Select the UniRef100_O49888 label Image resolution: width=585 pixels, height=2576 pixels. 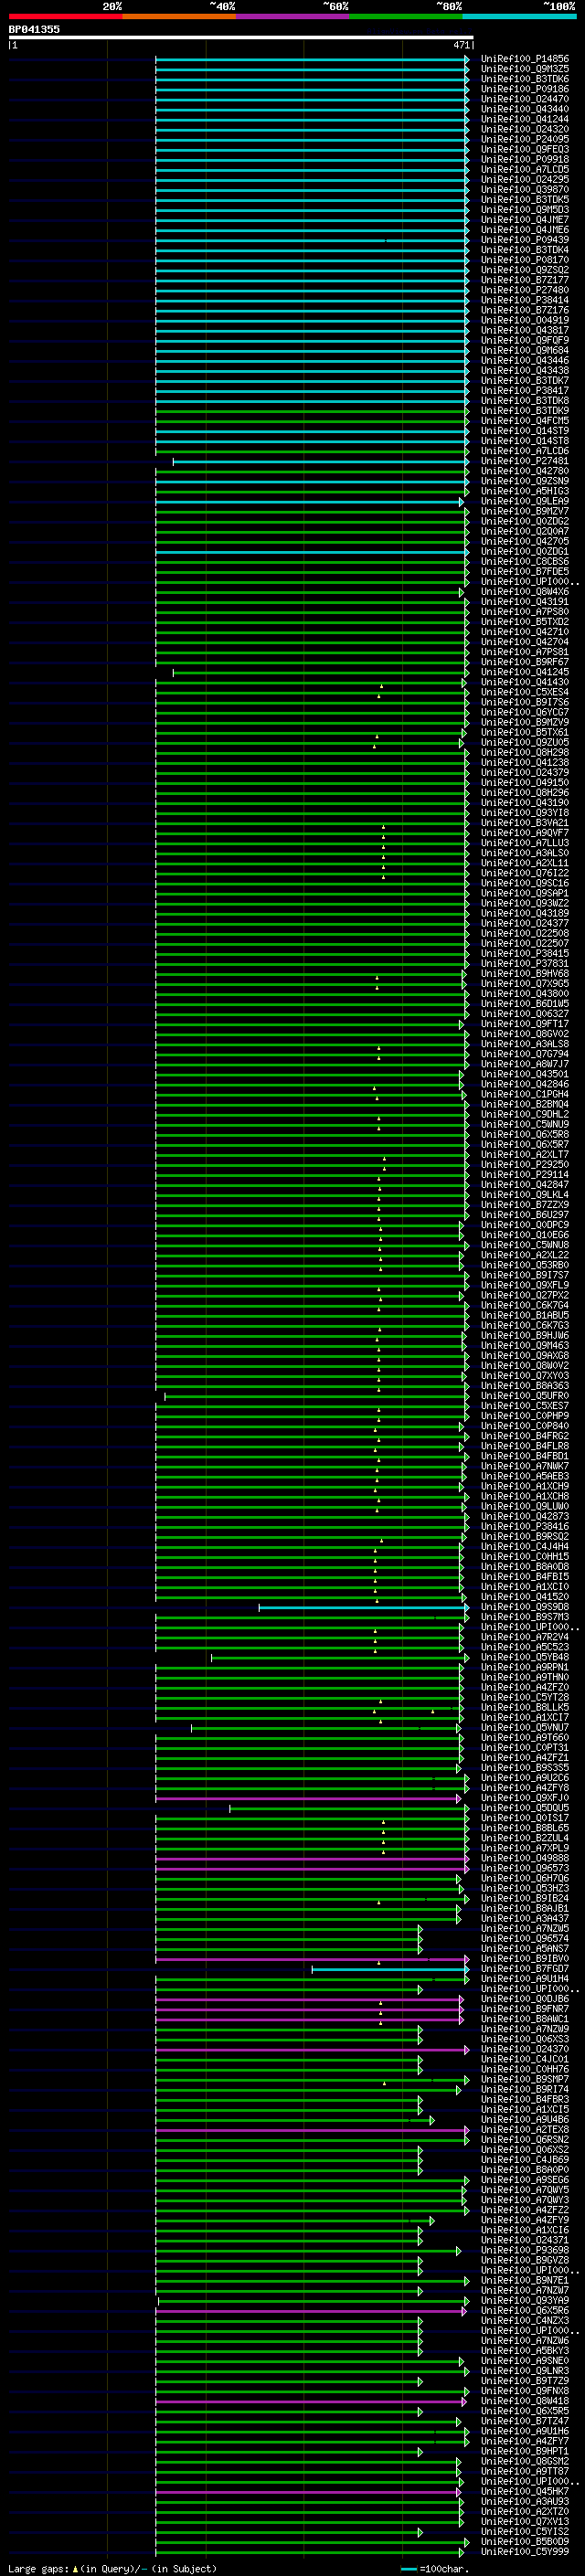click(x=525, y=1858)
